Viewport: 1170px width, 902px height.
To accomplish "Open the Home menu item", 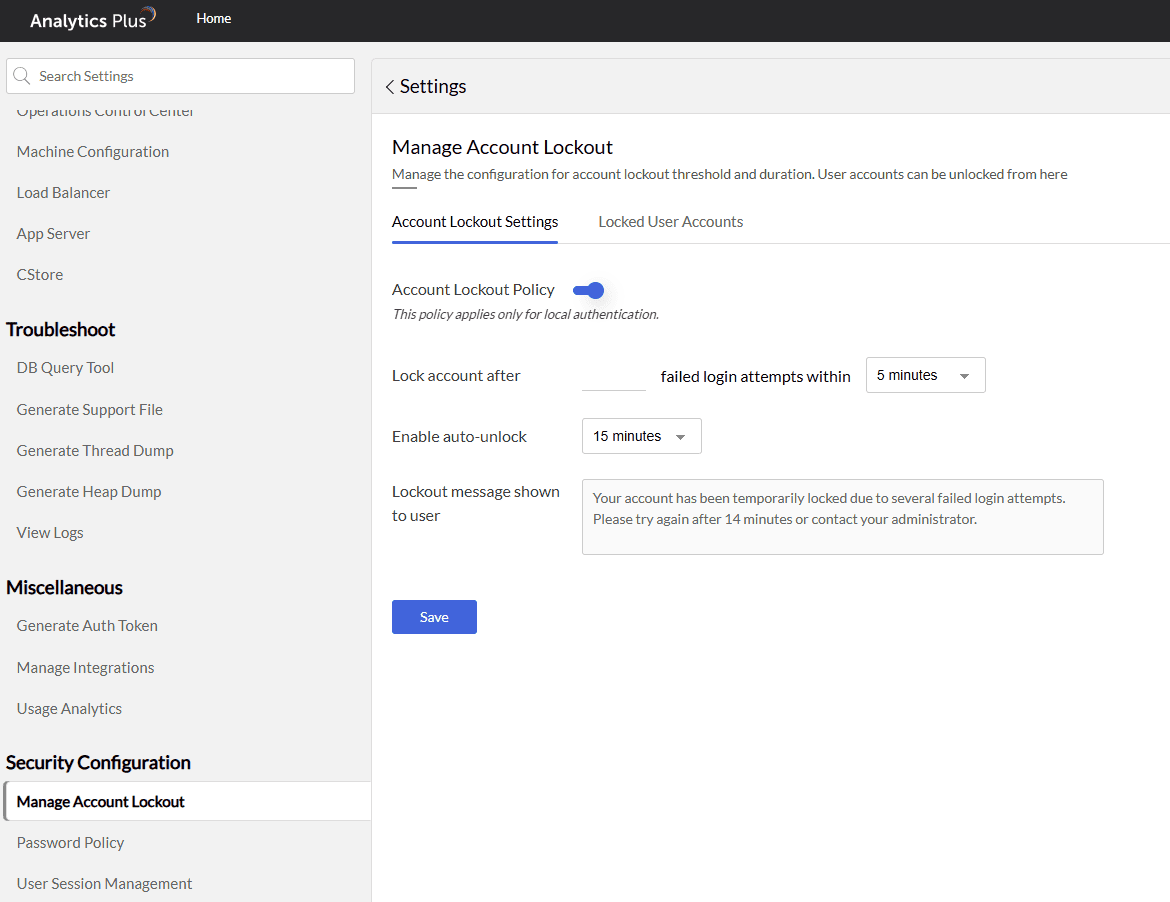I will click(213, 18).
